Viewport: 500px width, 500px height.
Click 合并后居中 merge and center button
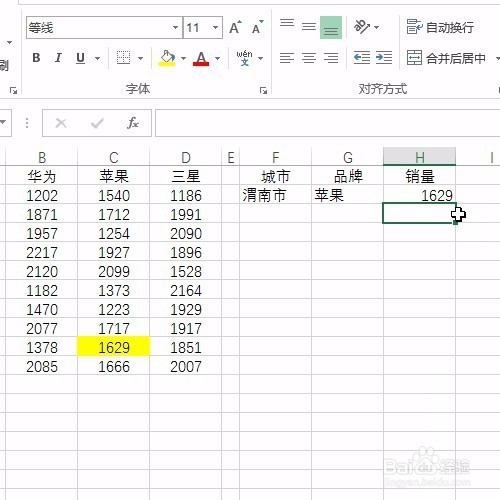[x=446, y=58]
